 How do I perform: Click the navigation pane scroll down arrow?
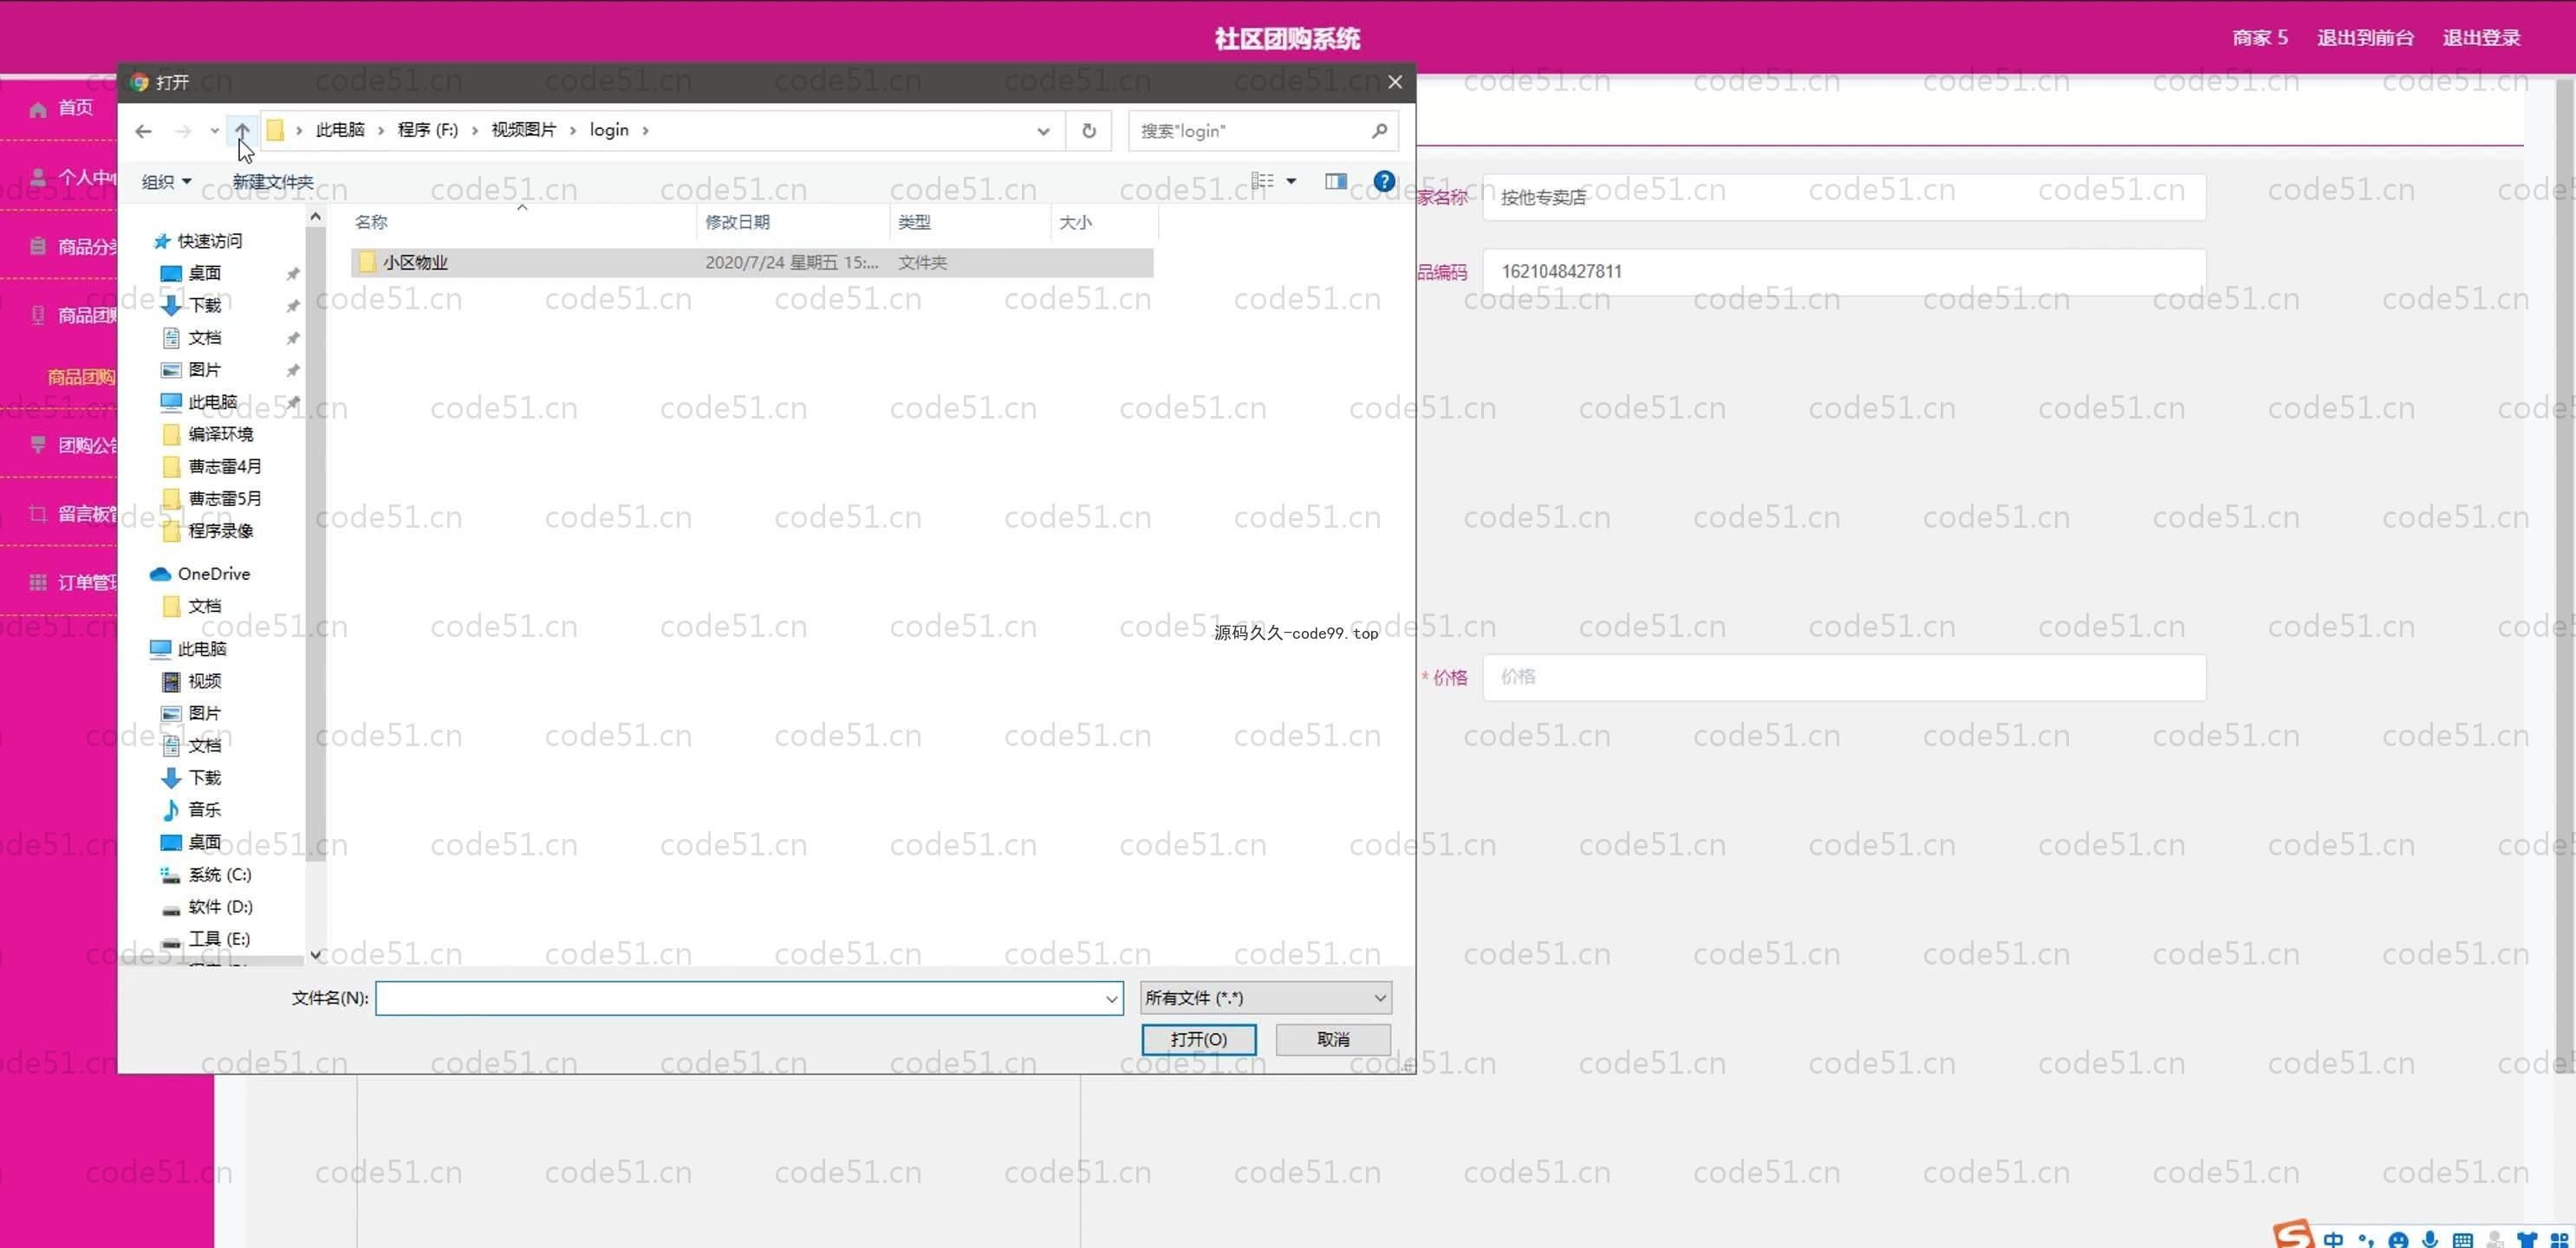pos(315,955)
